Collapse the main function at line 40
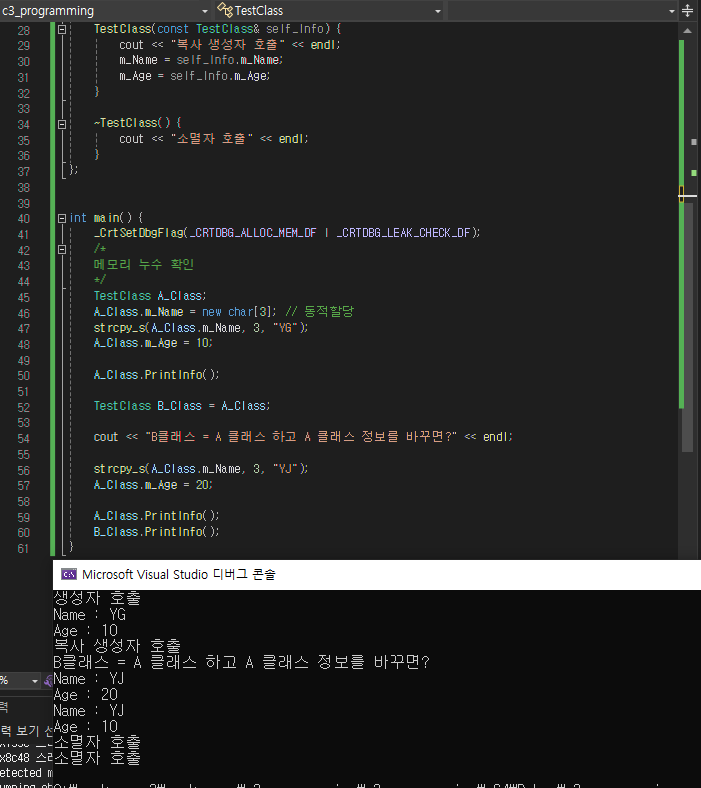This screenshot has width=701, height=788. [62, 218]
